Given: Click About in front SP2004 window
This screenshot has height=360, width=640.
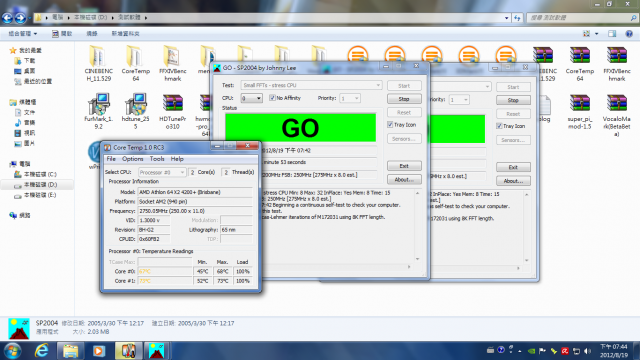Looking at the screenshot, I should (x=404, y=180).
